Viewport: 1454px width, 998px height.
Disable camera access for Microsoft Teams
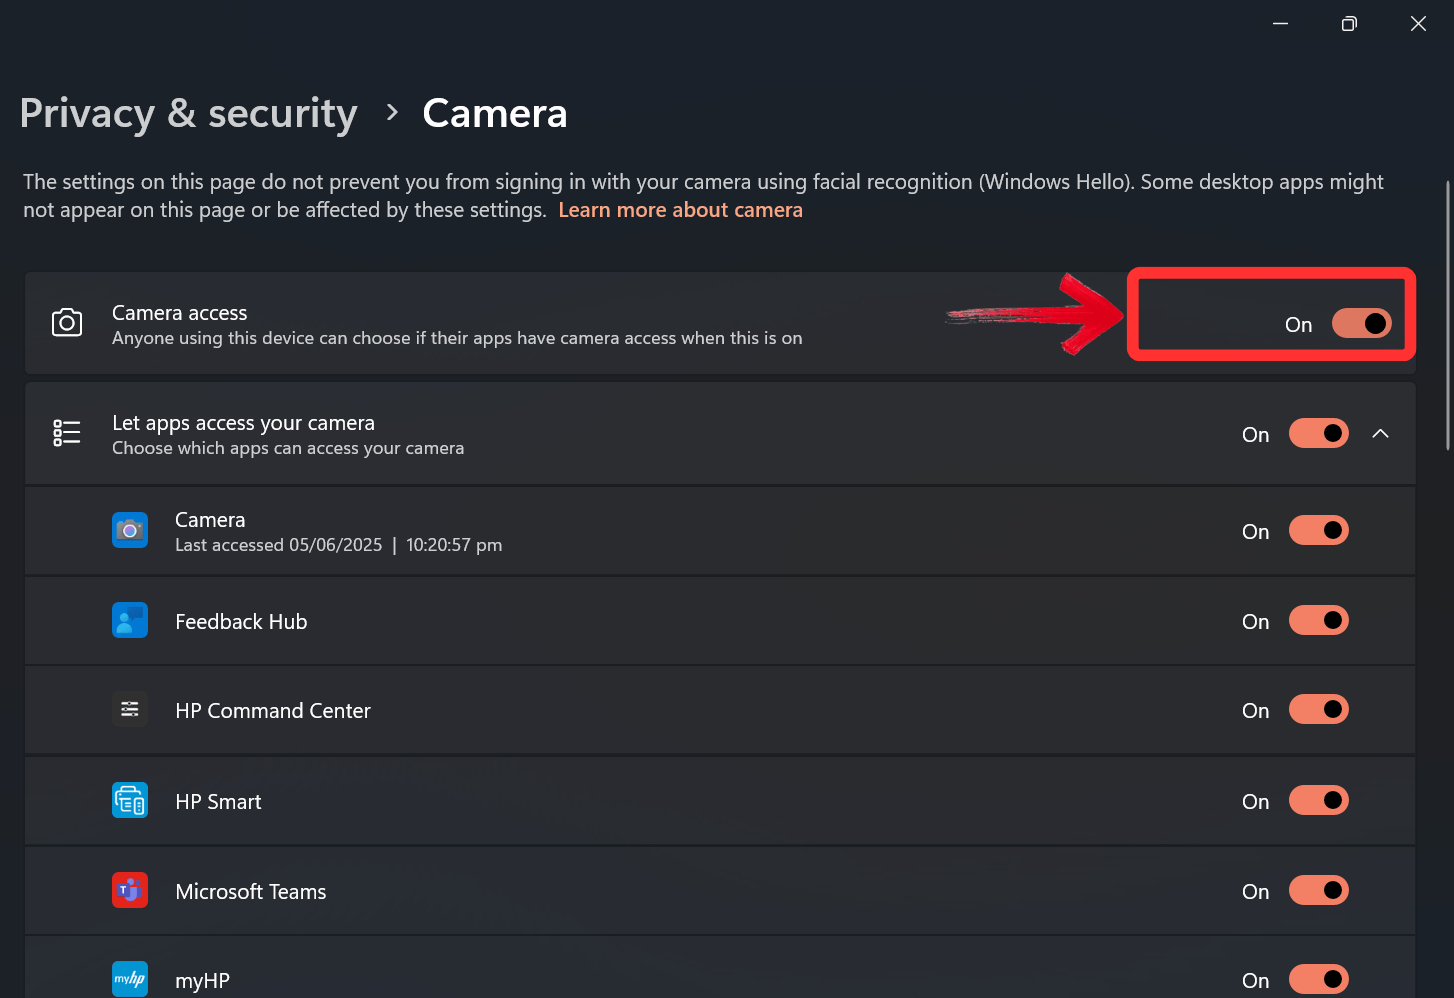tap(1318, 889)
